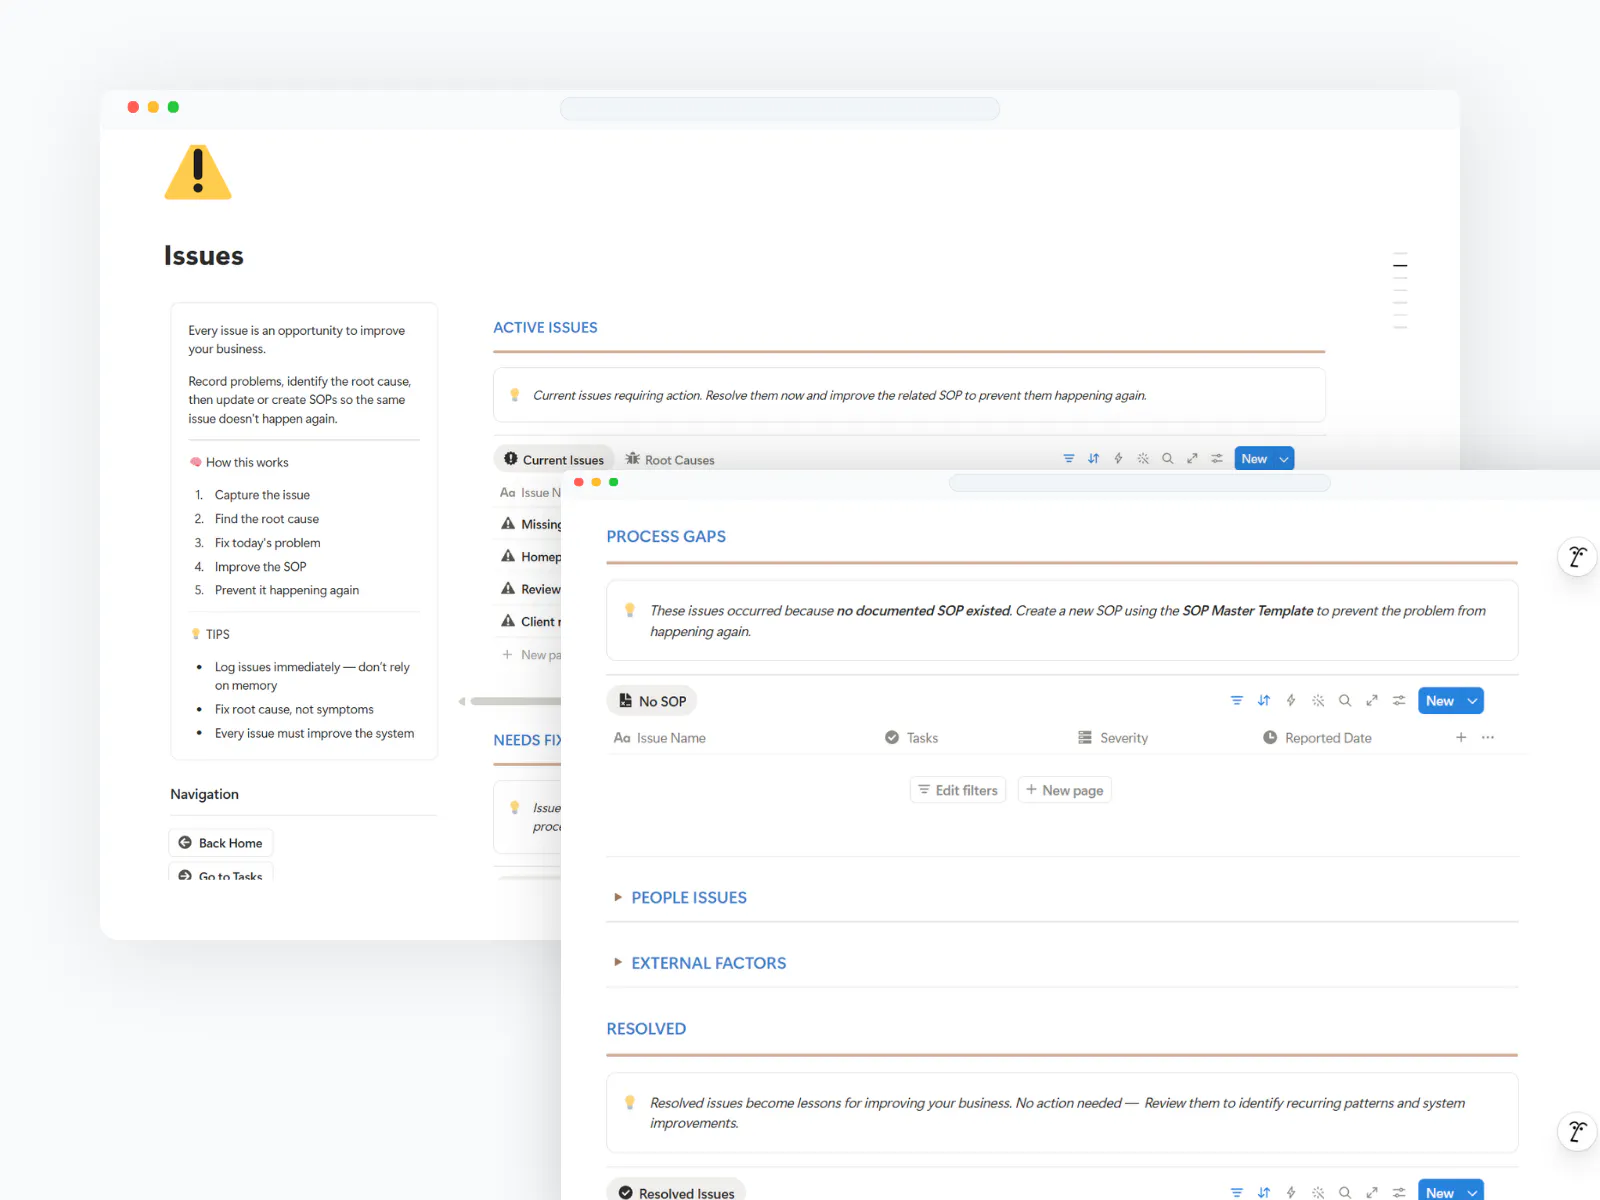The width and height of the screenshot is (1600, 1200).
Task: Open table column more options ellipsis
Action: [1488, 738]
